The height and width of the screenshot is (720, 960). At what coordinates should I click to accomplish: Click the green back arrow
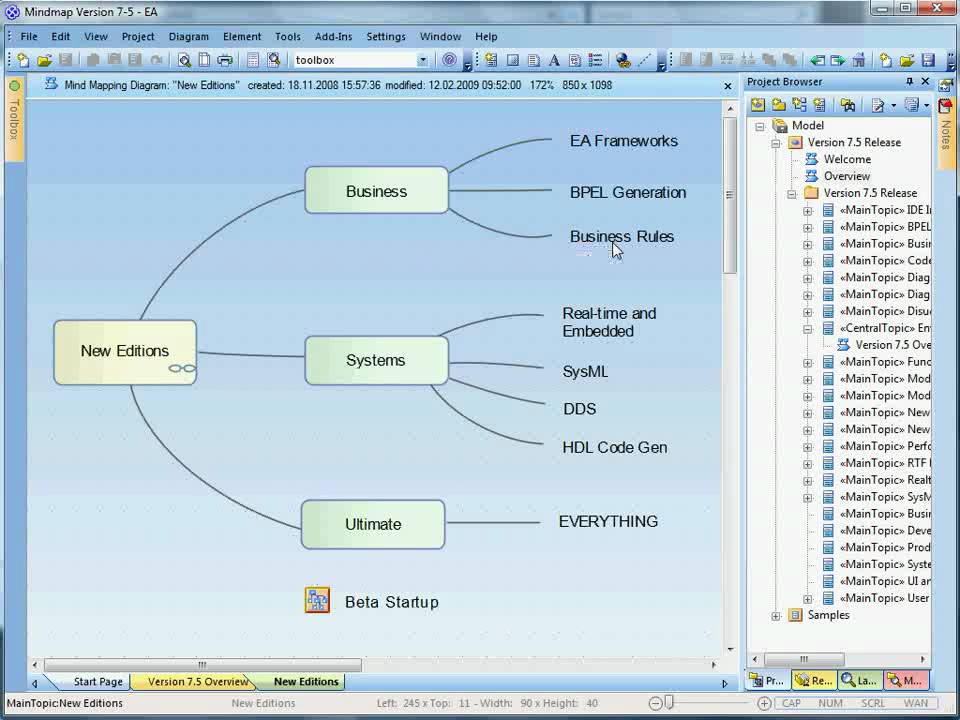point(817,60)
